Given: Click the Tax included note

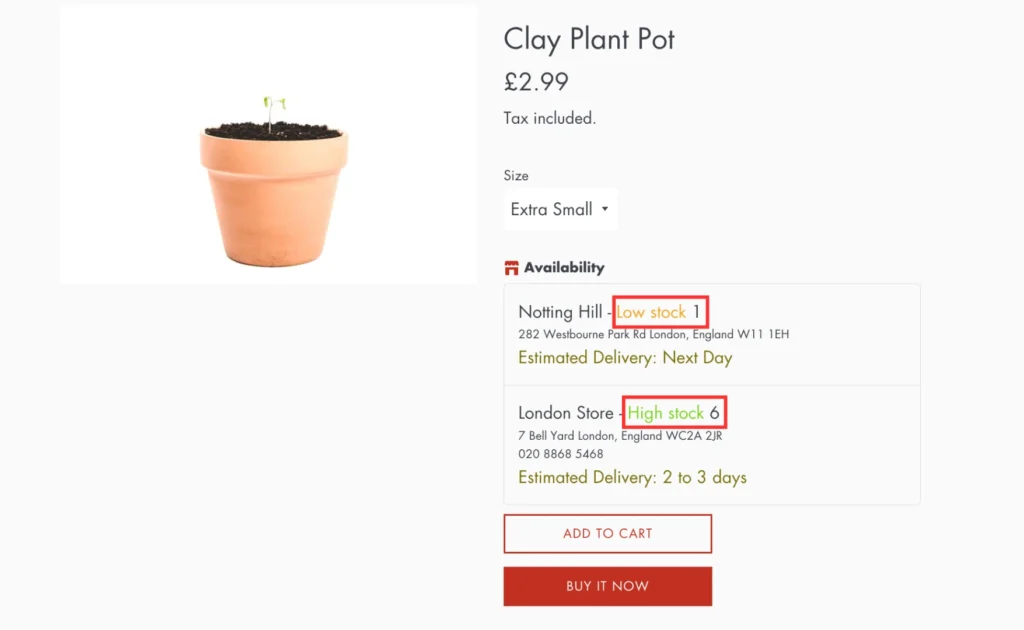Looking at the screenshot, I should [x=549, y=118].
